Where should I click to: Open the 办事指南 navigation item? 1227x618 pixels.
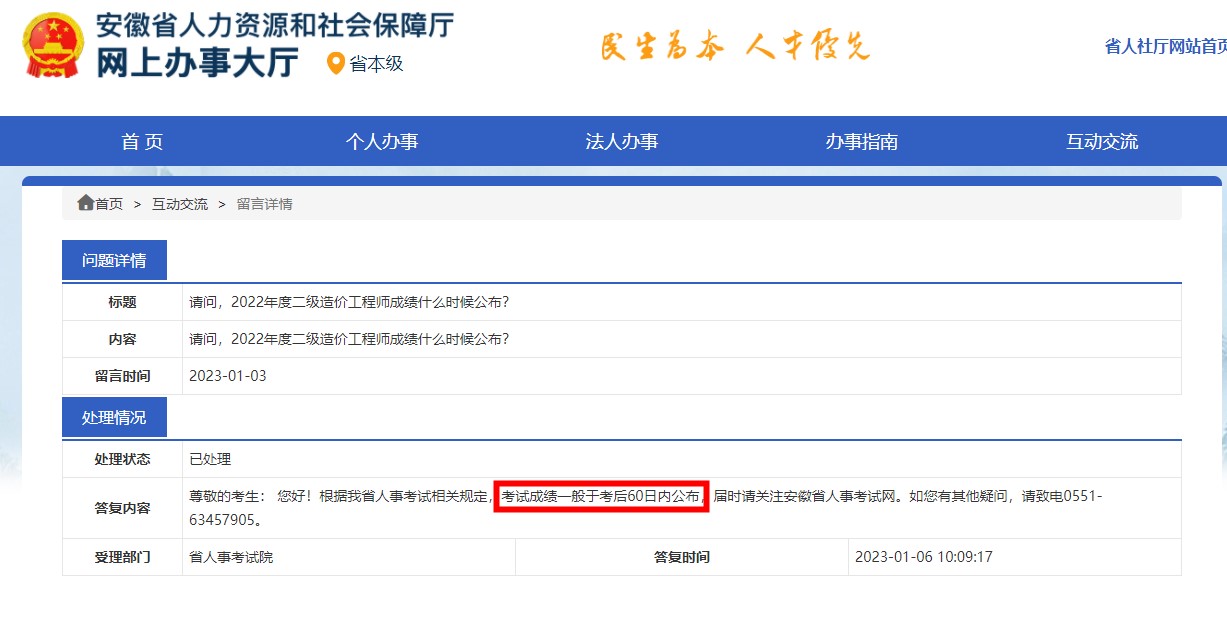(x=862, y=142)
